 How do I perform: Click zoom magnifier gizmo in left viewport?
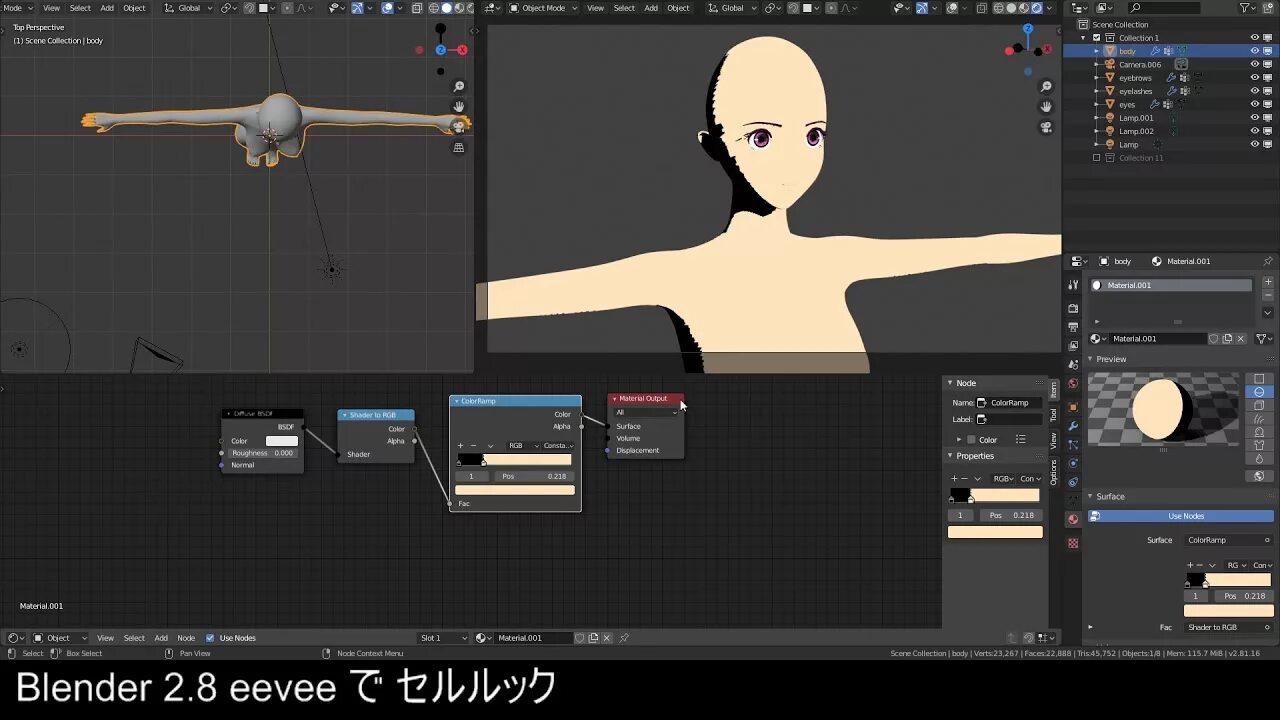(x=459, y=87)
